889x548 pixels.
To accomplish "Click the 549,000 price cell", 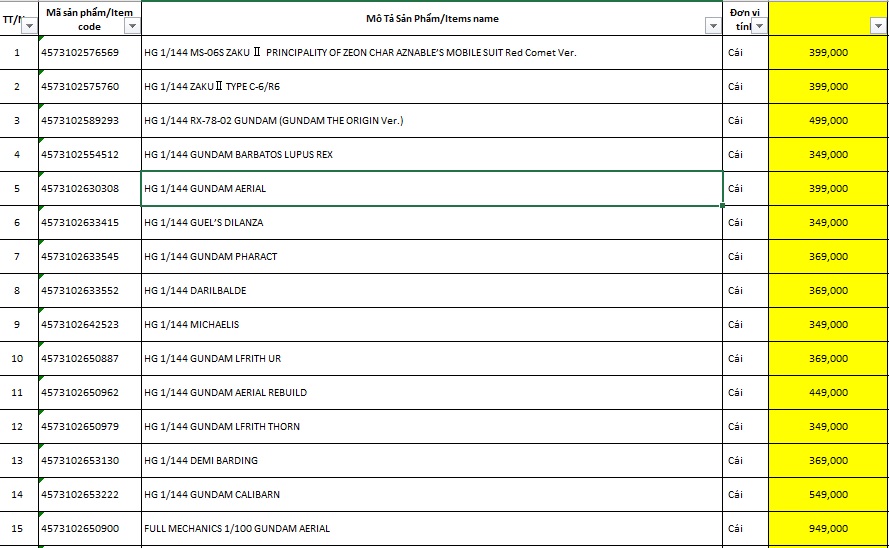I will pyautogui.click(x=828, y=495).
